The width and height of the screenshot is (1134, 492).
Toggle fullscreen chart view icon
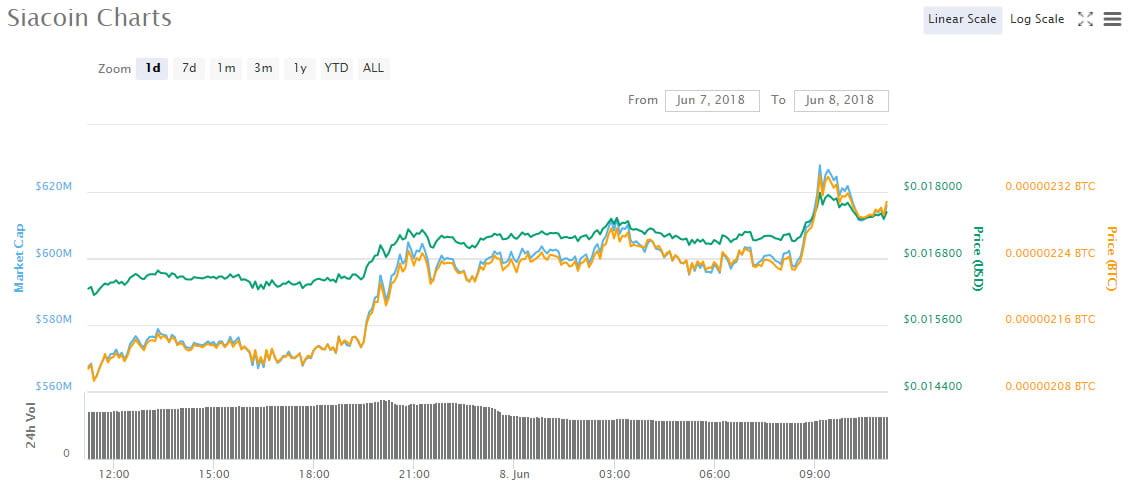1085,20
